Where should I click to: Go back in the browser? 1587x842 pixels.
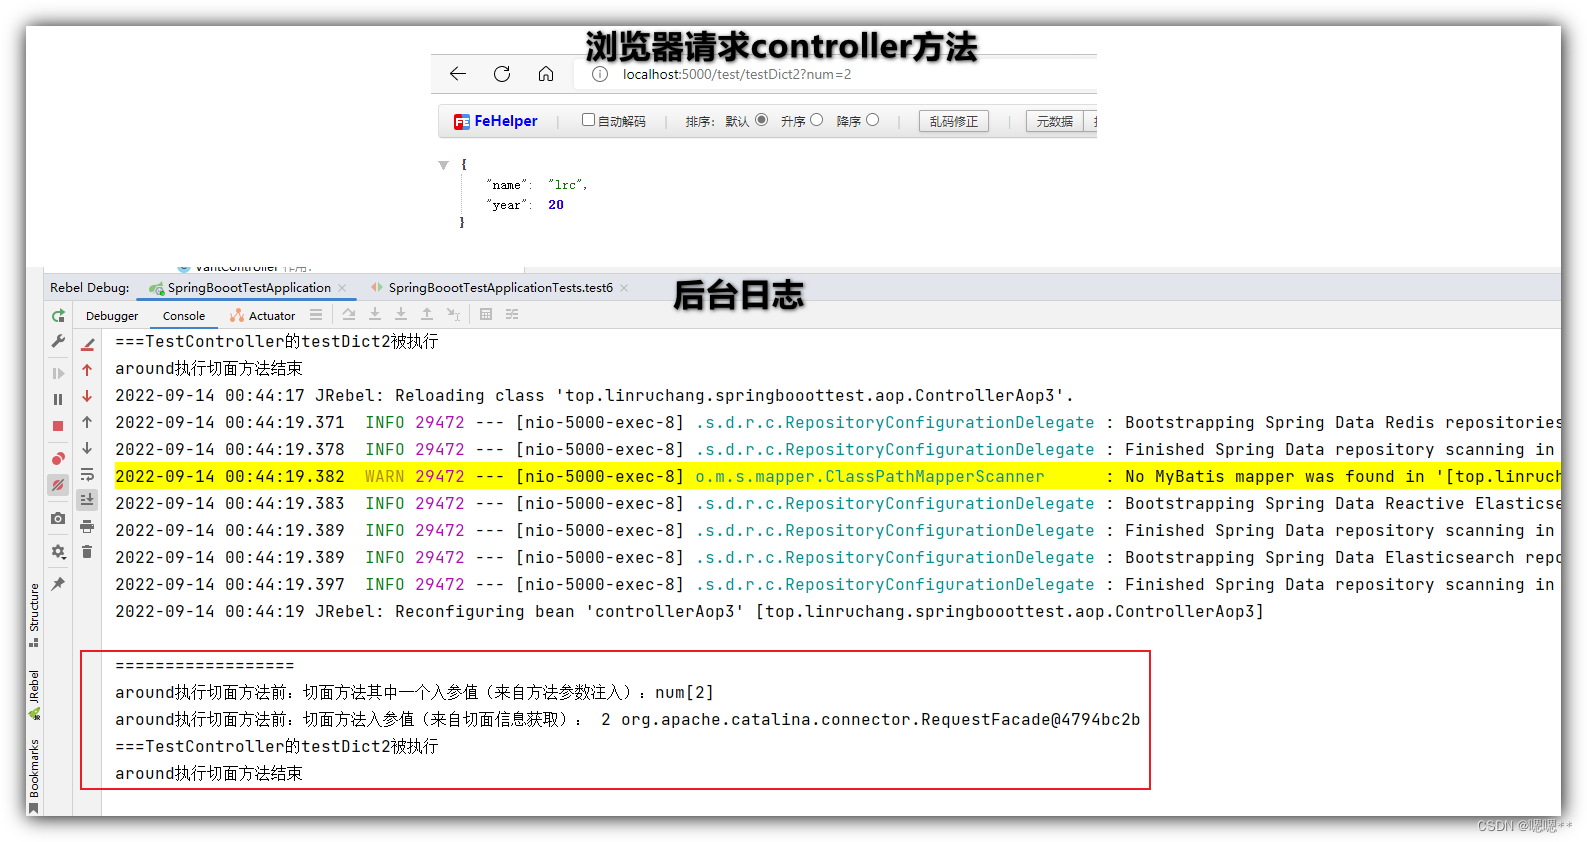coord(458,74)
